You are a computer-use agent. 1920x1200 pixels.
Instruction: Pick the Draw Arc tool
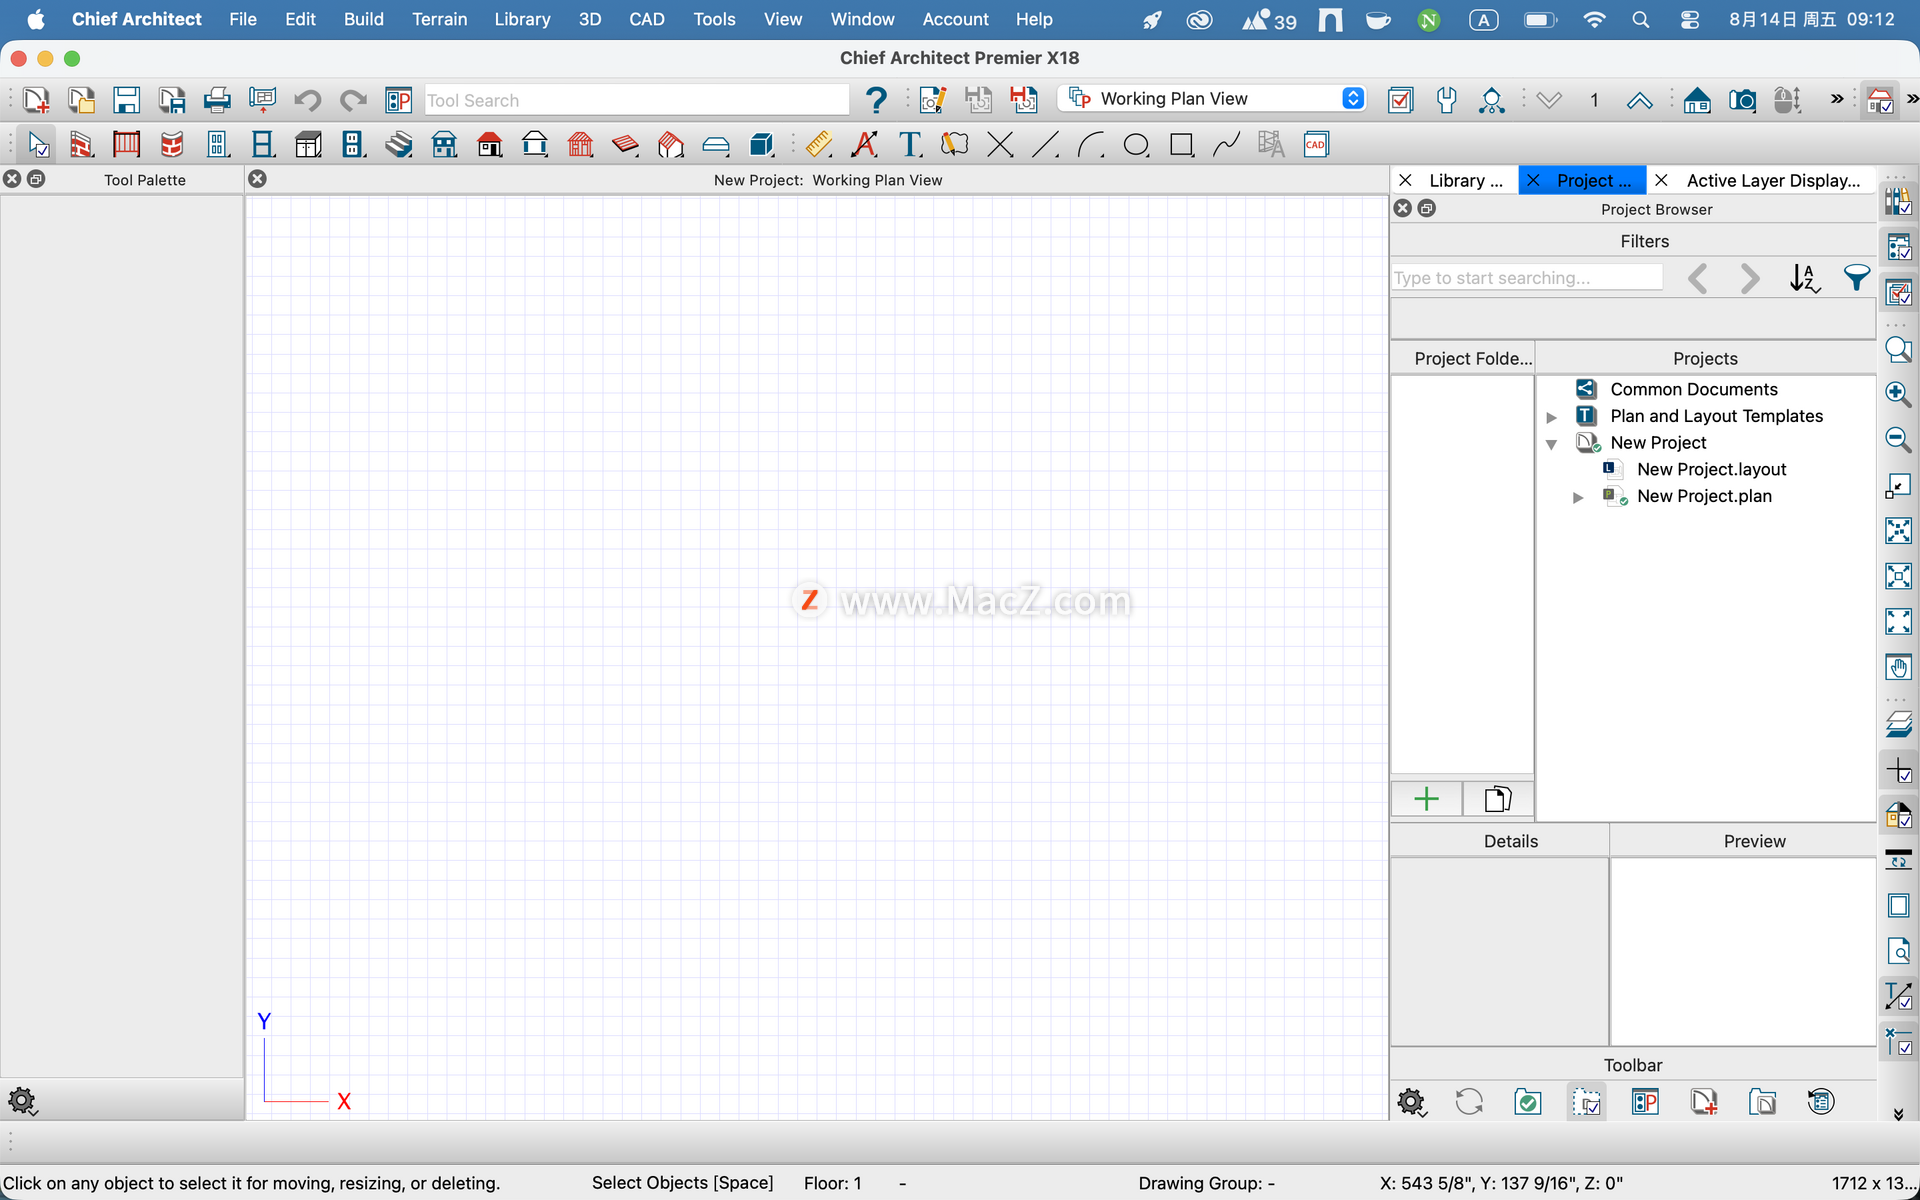[1091, 145]
